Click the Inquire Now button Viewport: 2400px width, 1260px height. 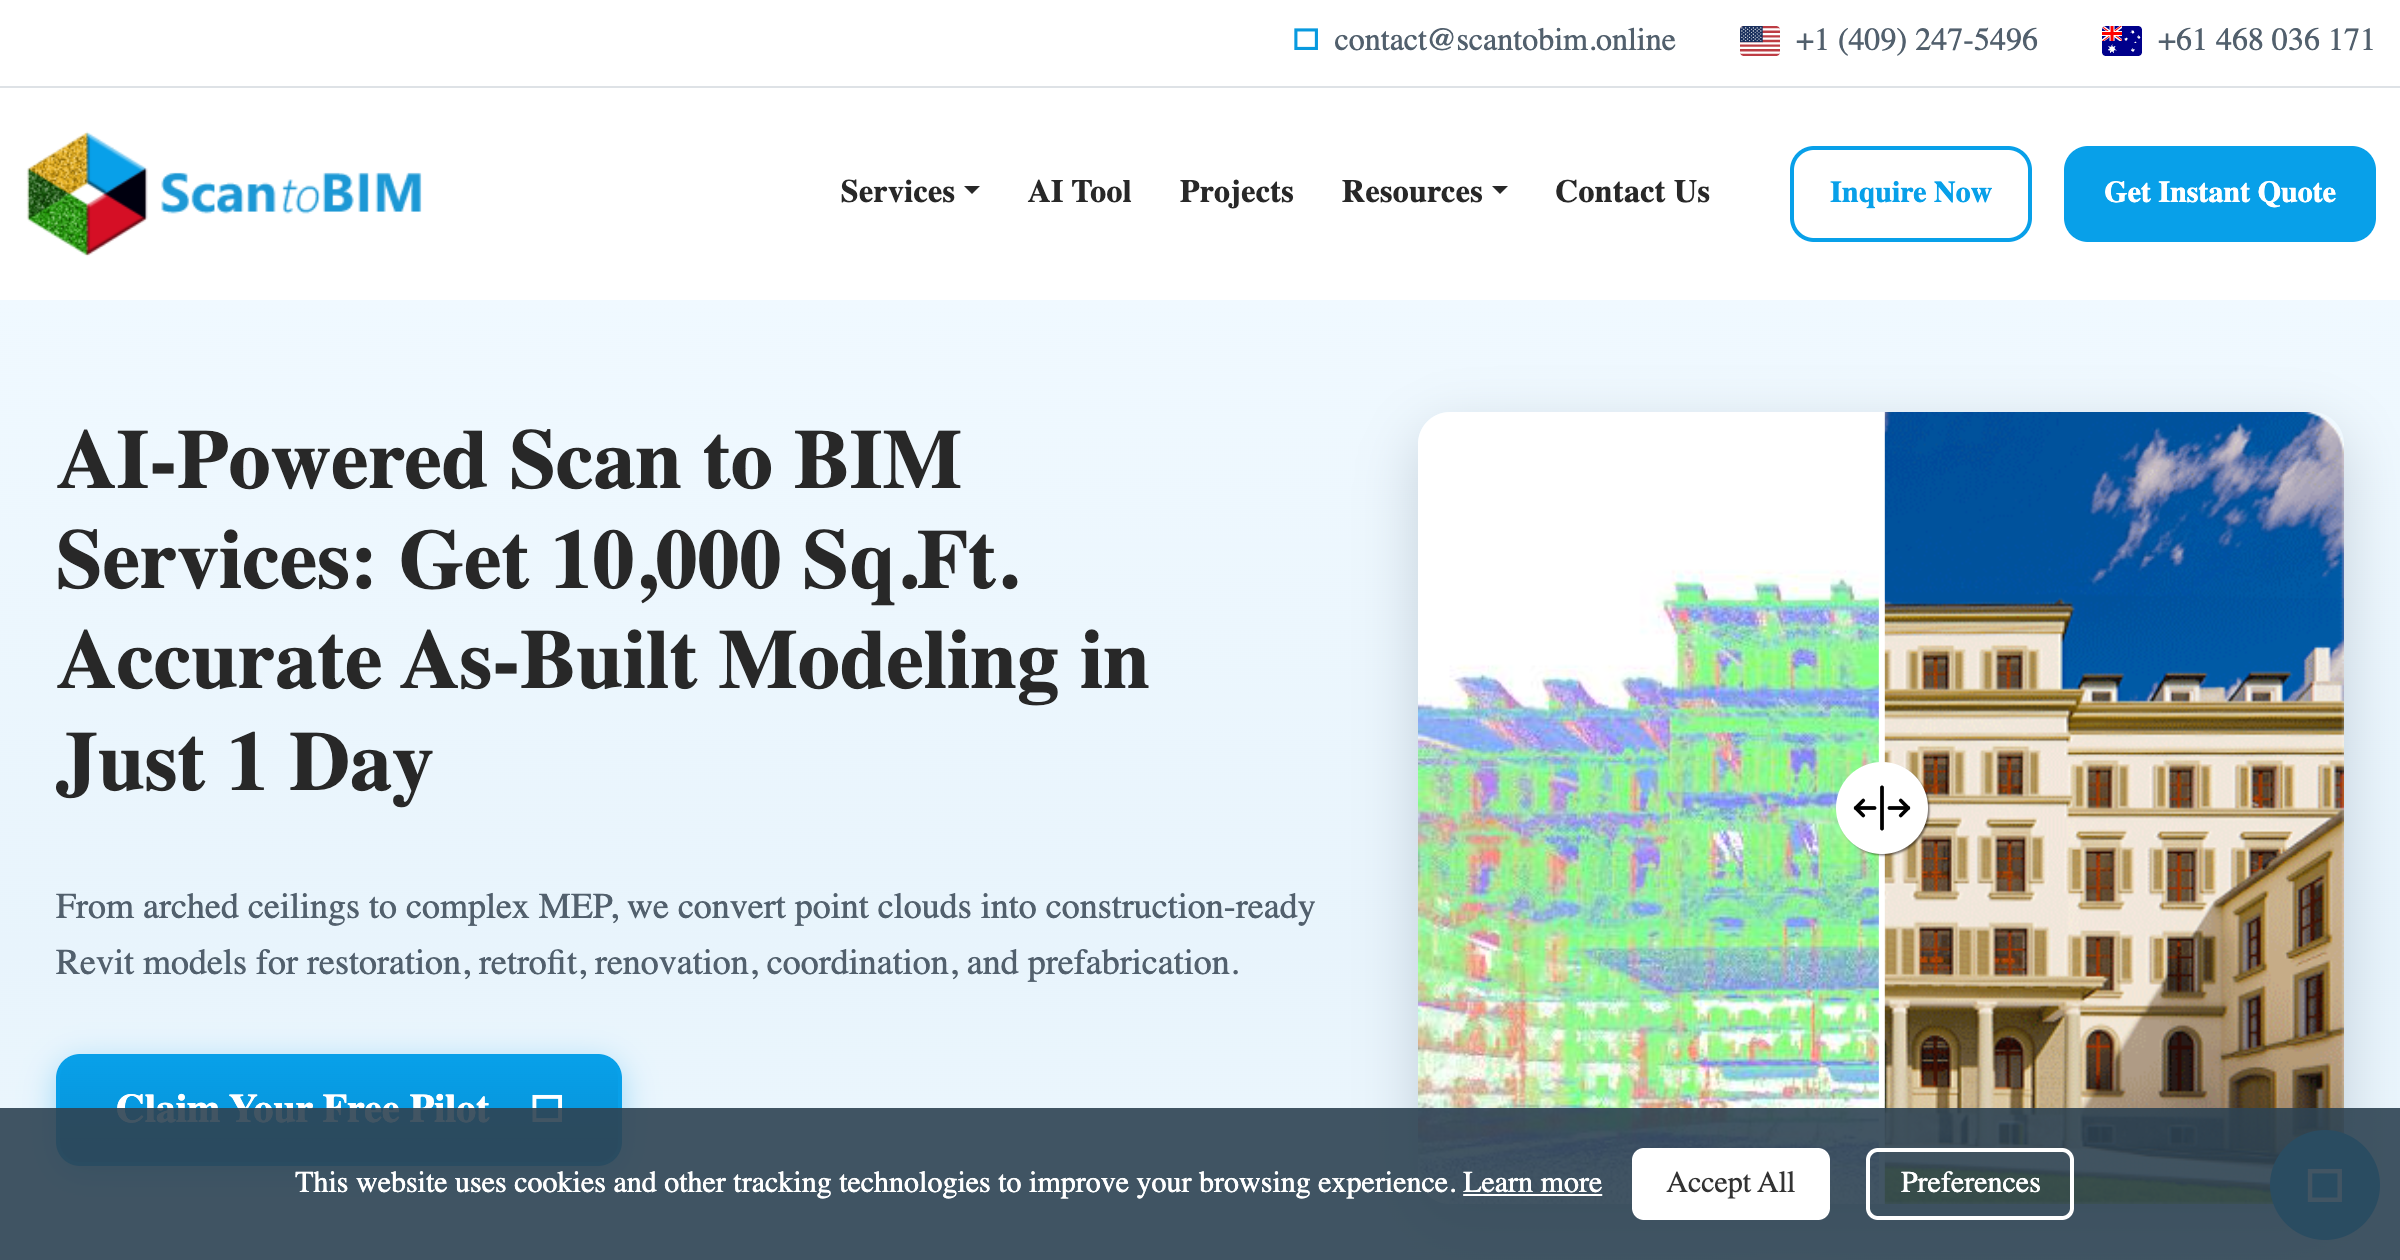pos(1910,193)
